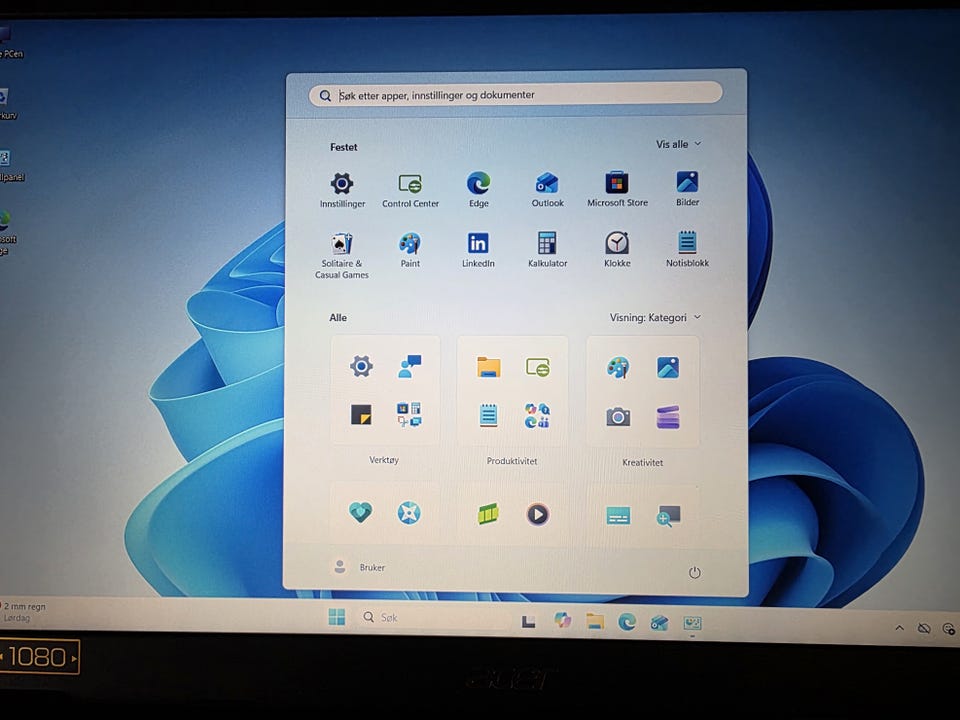This screenshot has height=720, width=960.
Task: Open Innstillinger from pinned apps
Action: pyautogui.click(x=342, y=185)
